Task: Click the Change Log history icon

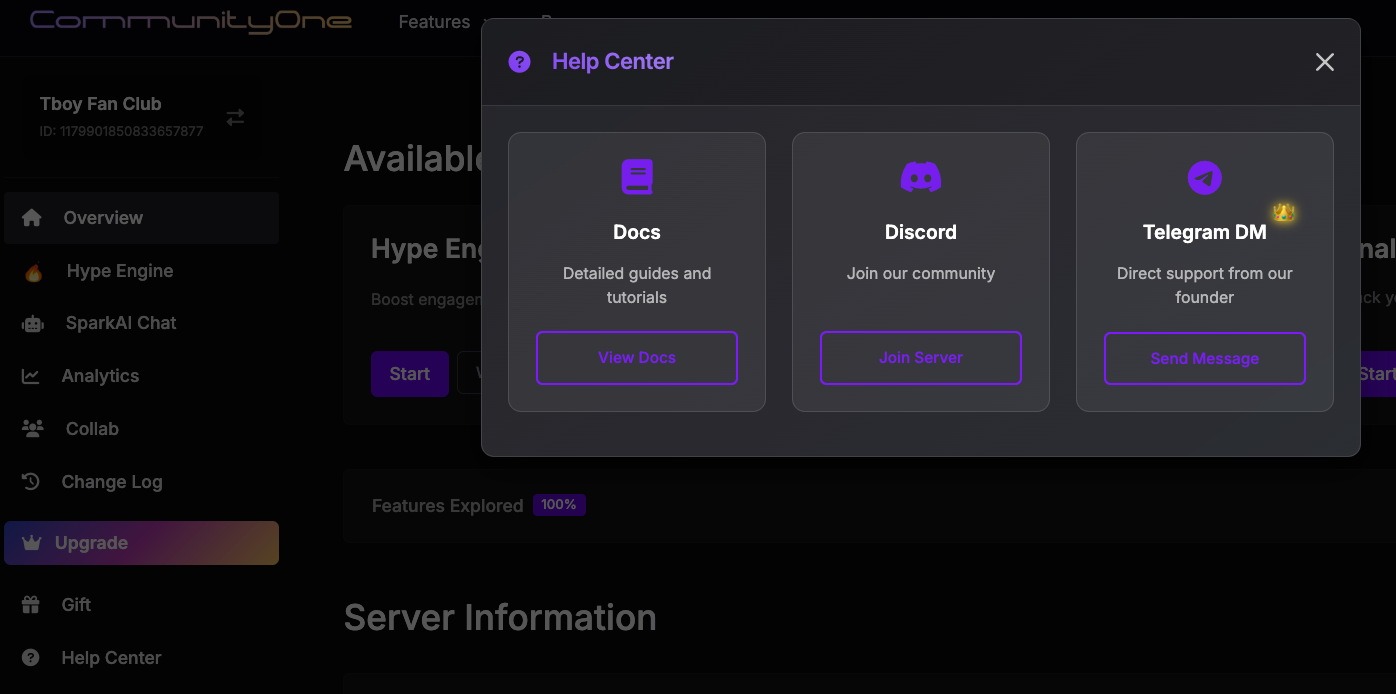Action: pyautogui.click(x=31, y=482)
